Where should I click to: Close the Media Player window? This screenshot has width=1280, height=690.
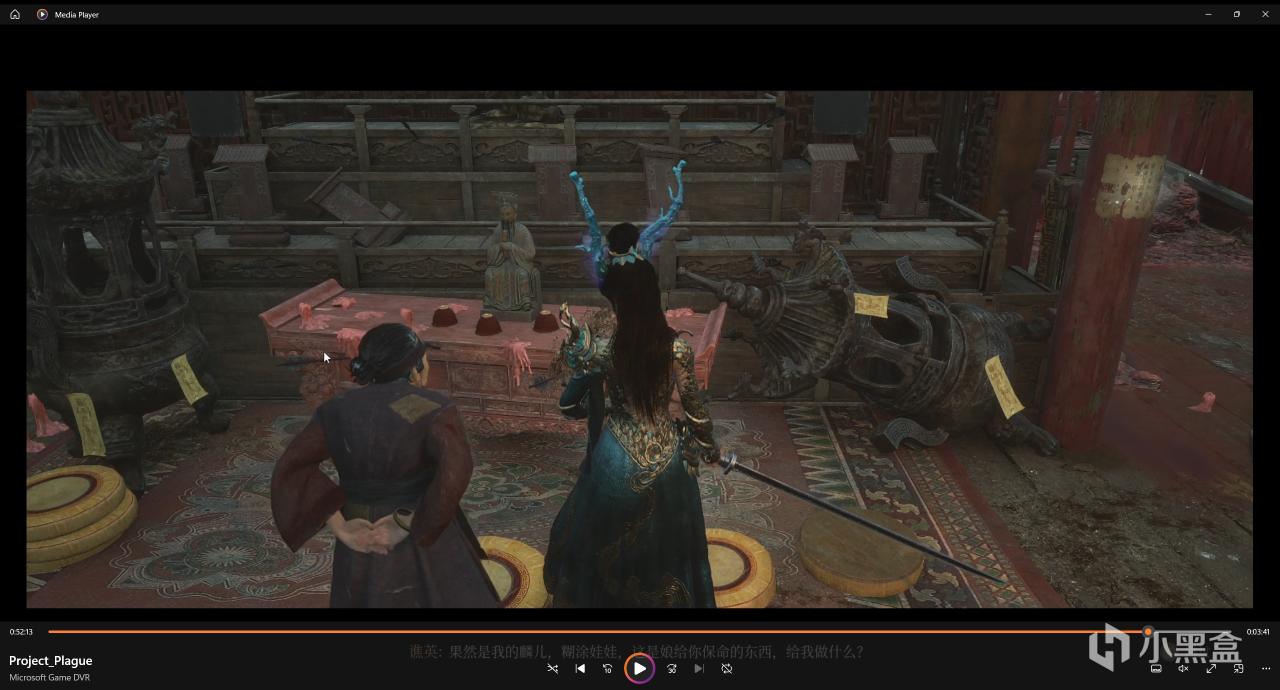(1264, 14)
